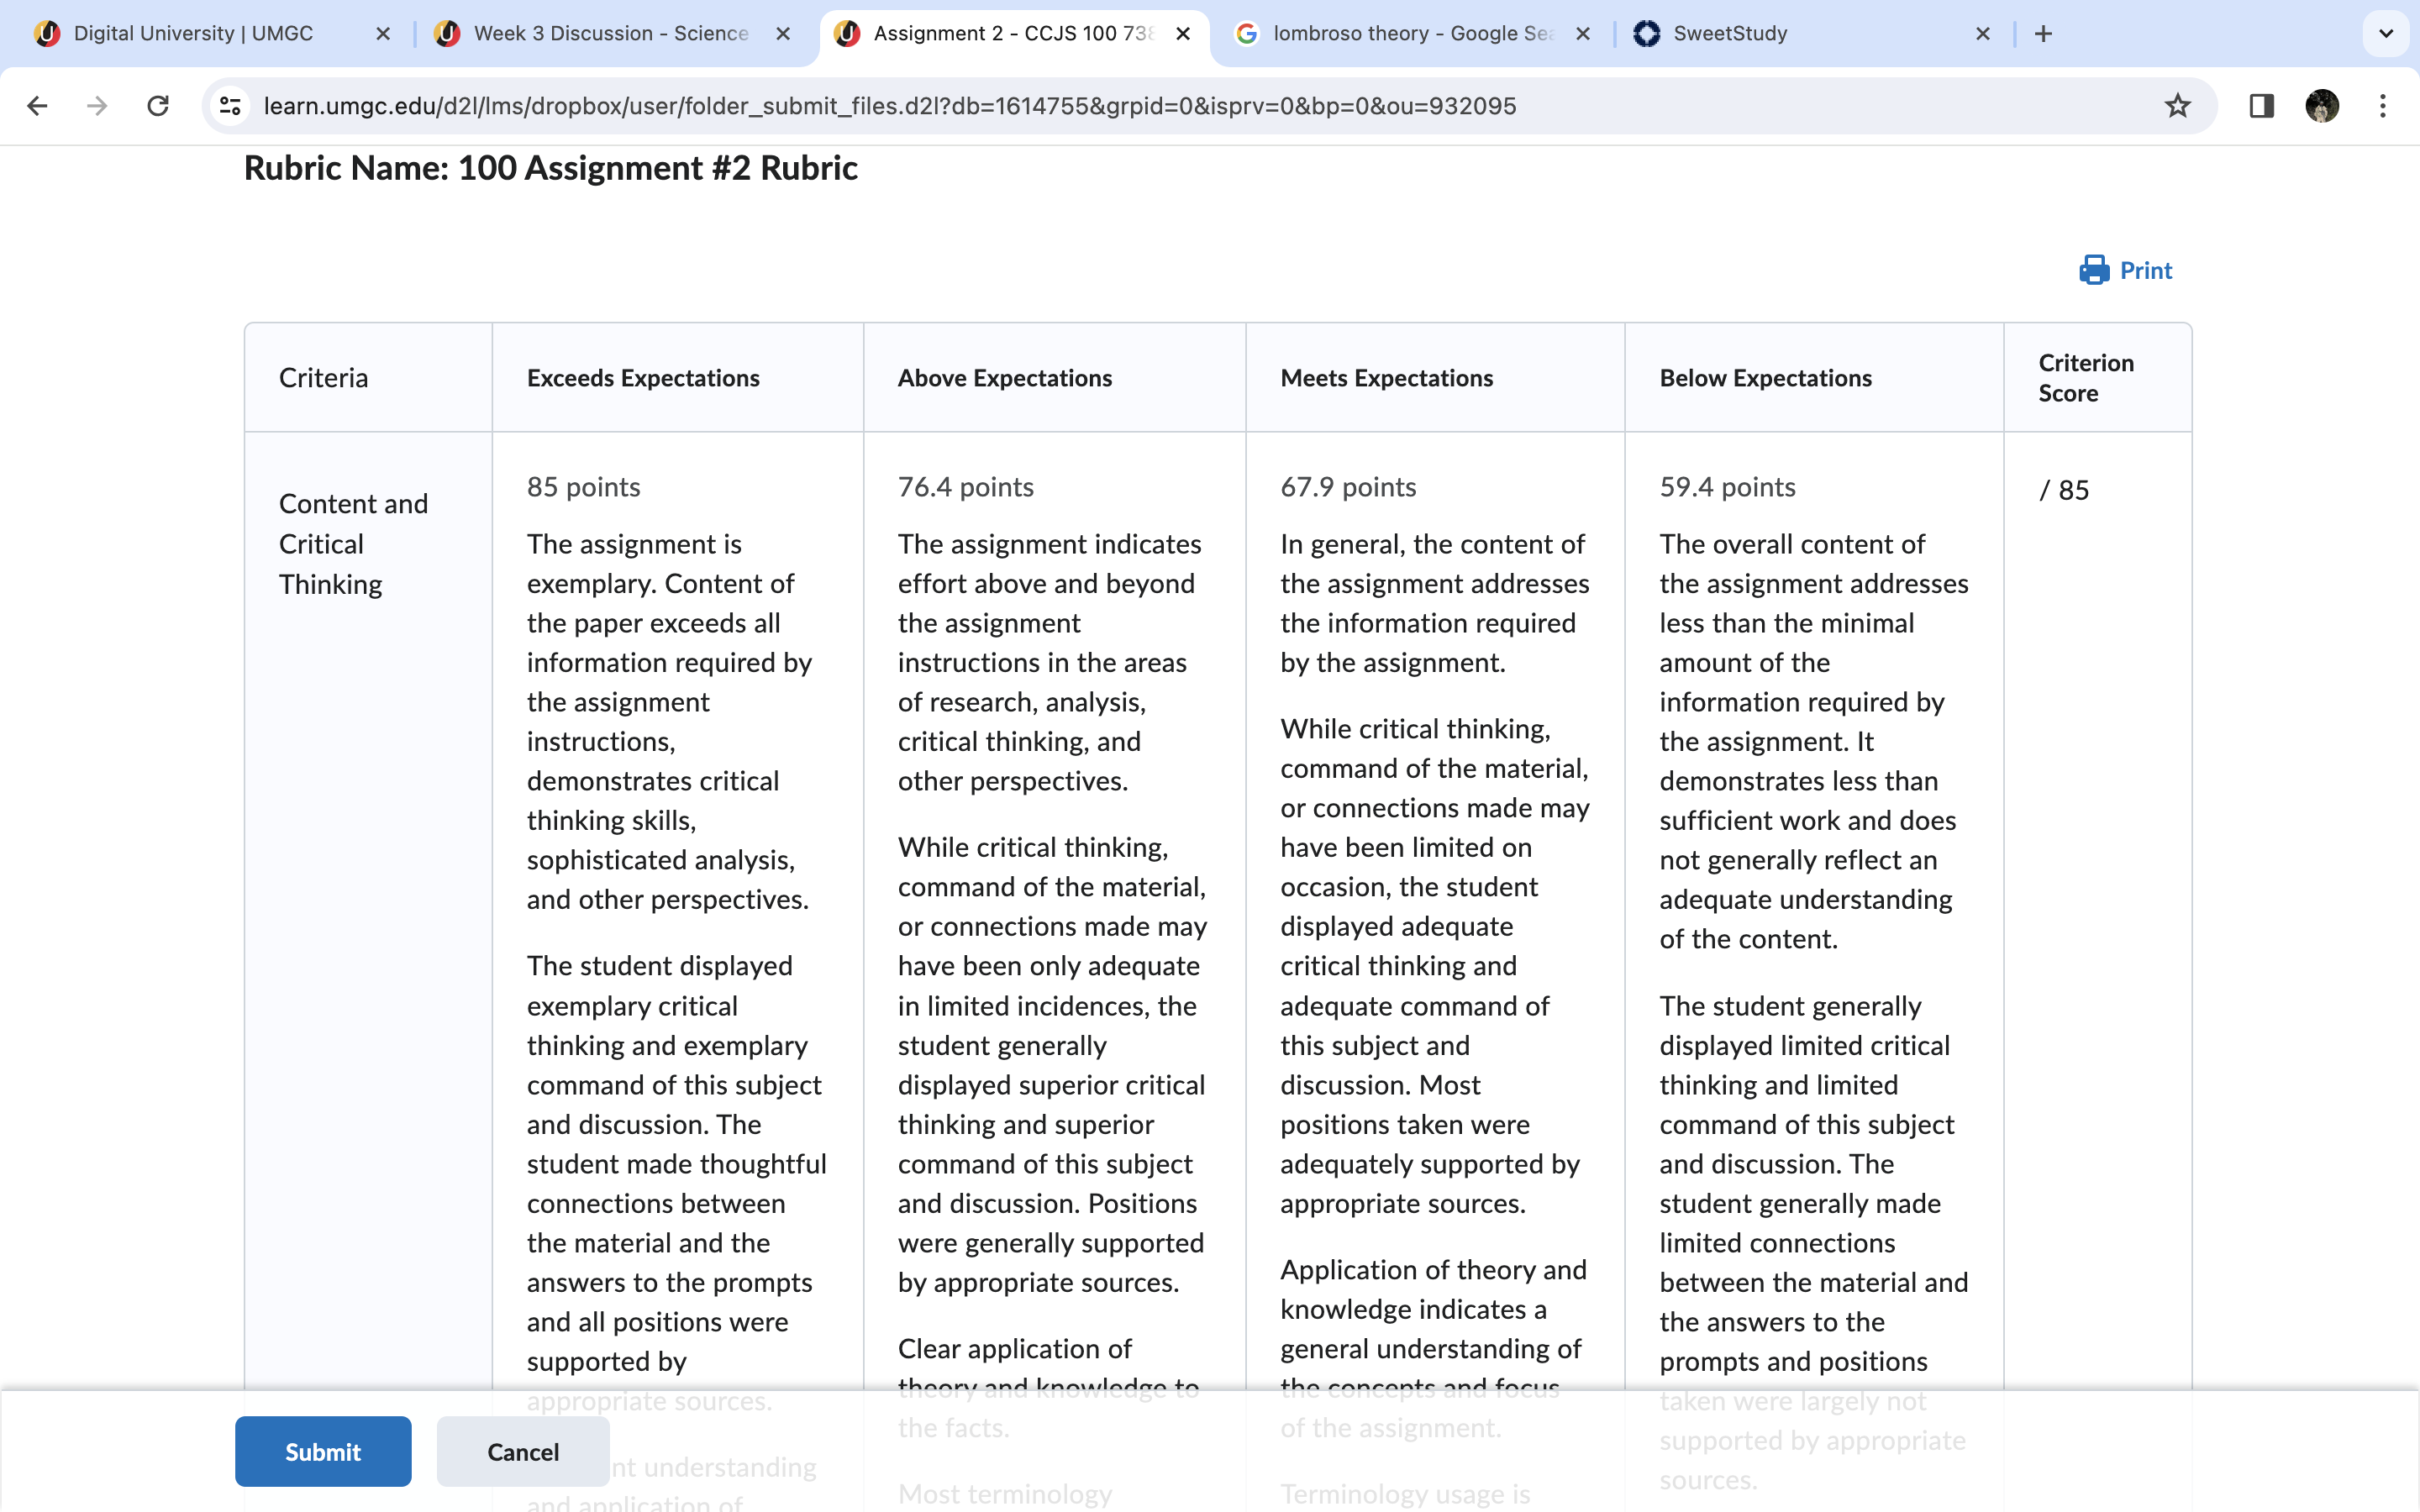
Task: Bookmark this page with the star icon
Action: click(x=2177, y=106)
